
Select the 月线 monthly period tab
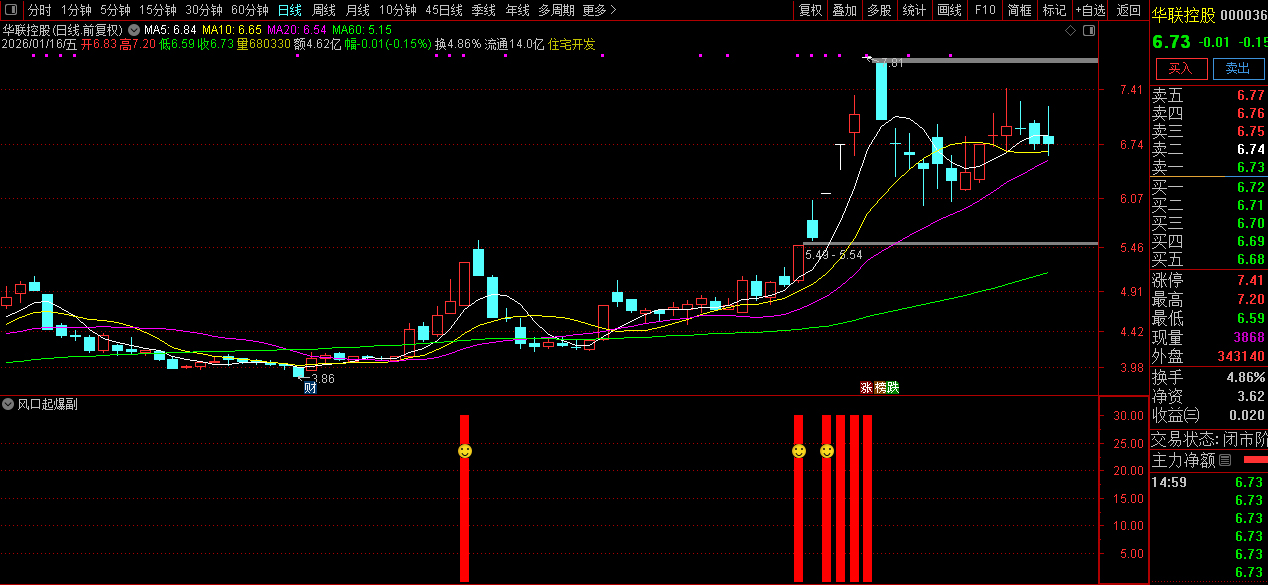(x=357, y=10)
